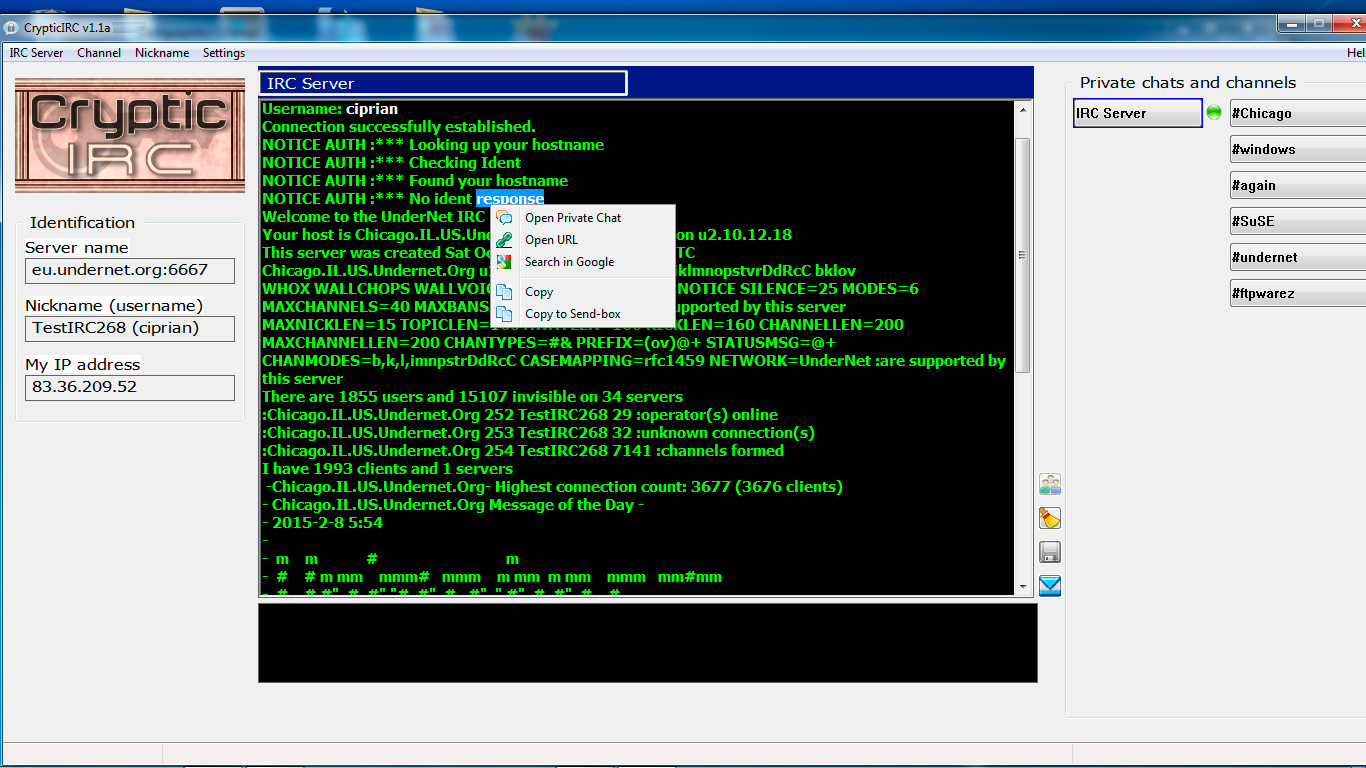Click 'There are 1855 users' line
1366x768 pixels.
473,397
